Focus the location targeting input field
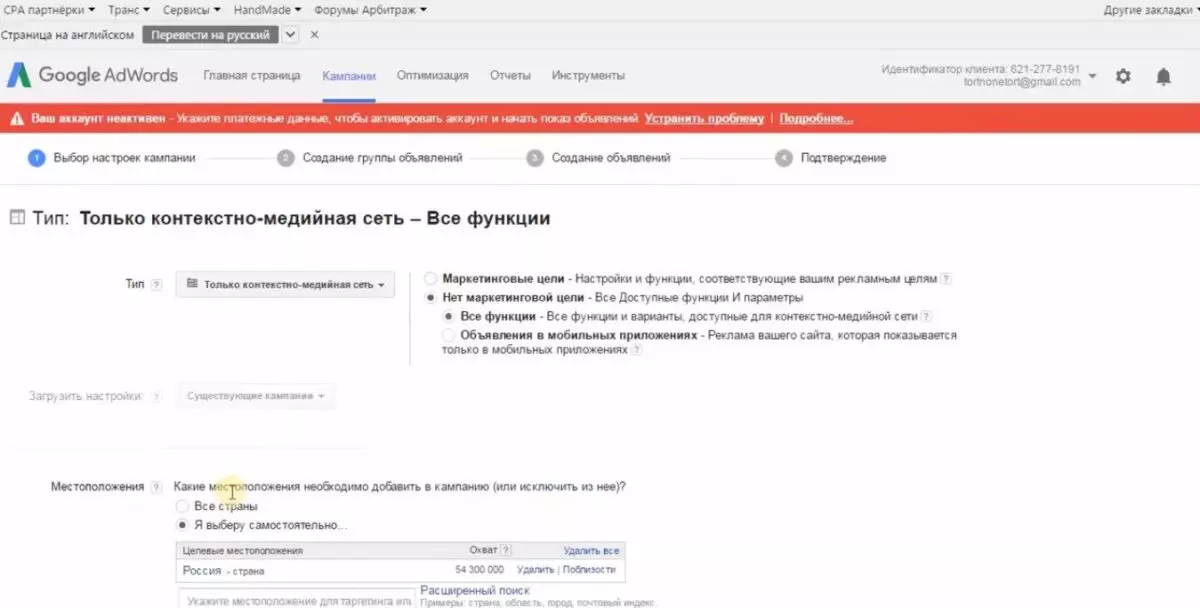 pyautogui.click(x=297, y=598)
